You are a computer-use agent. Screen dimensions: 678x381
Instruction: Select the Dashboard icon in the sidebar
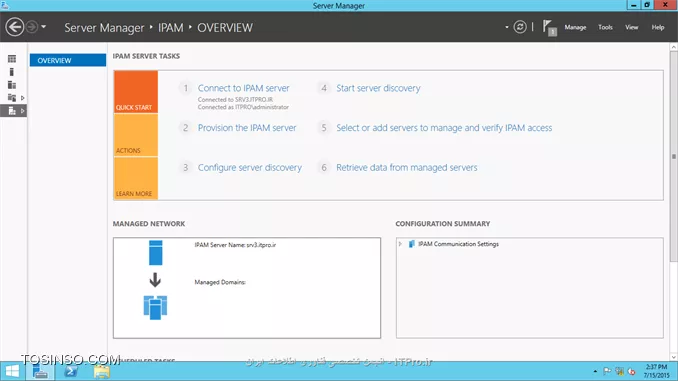12,59
